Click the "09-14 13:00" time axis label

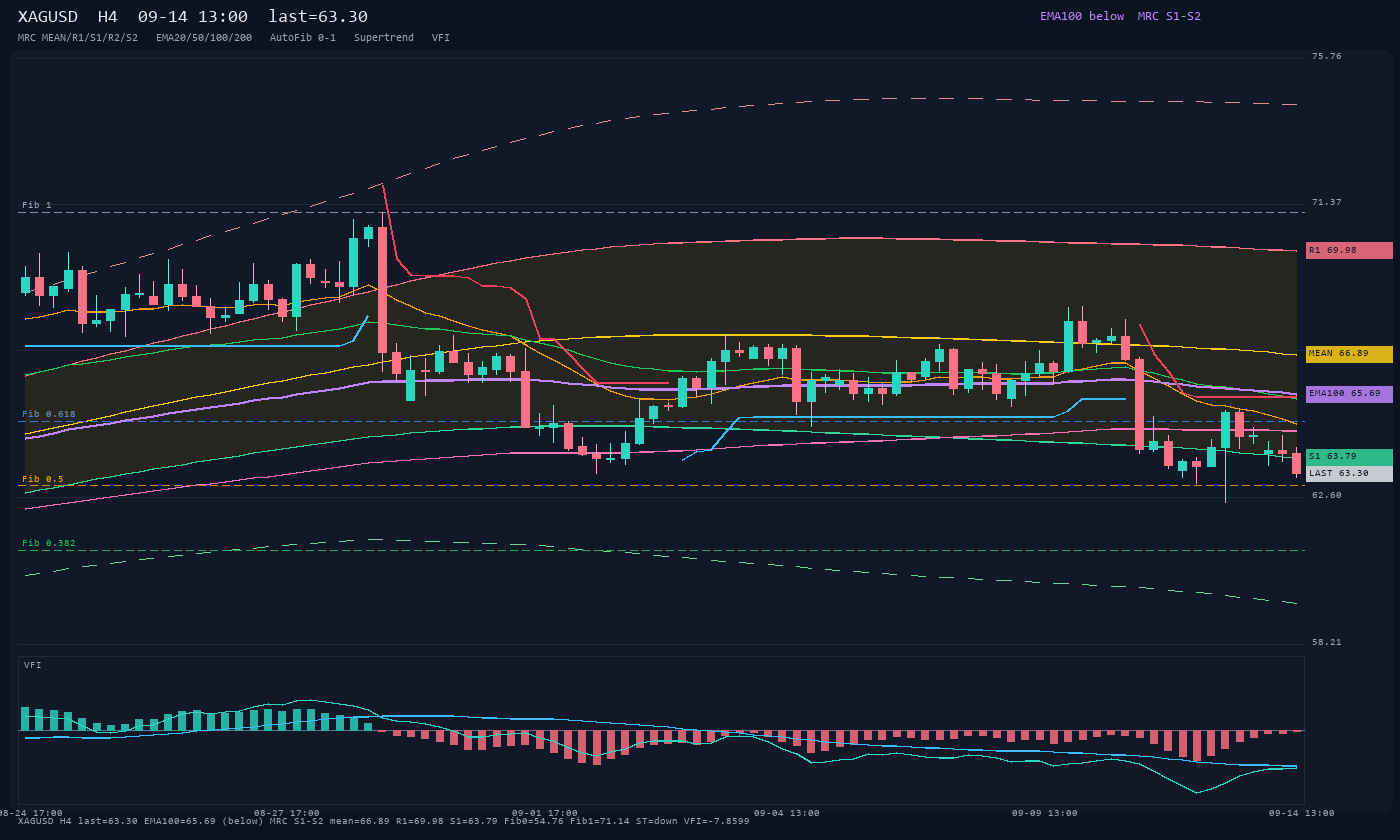(1302, 813)
